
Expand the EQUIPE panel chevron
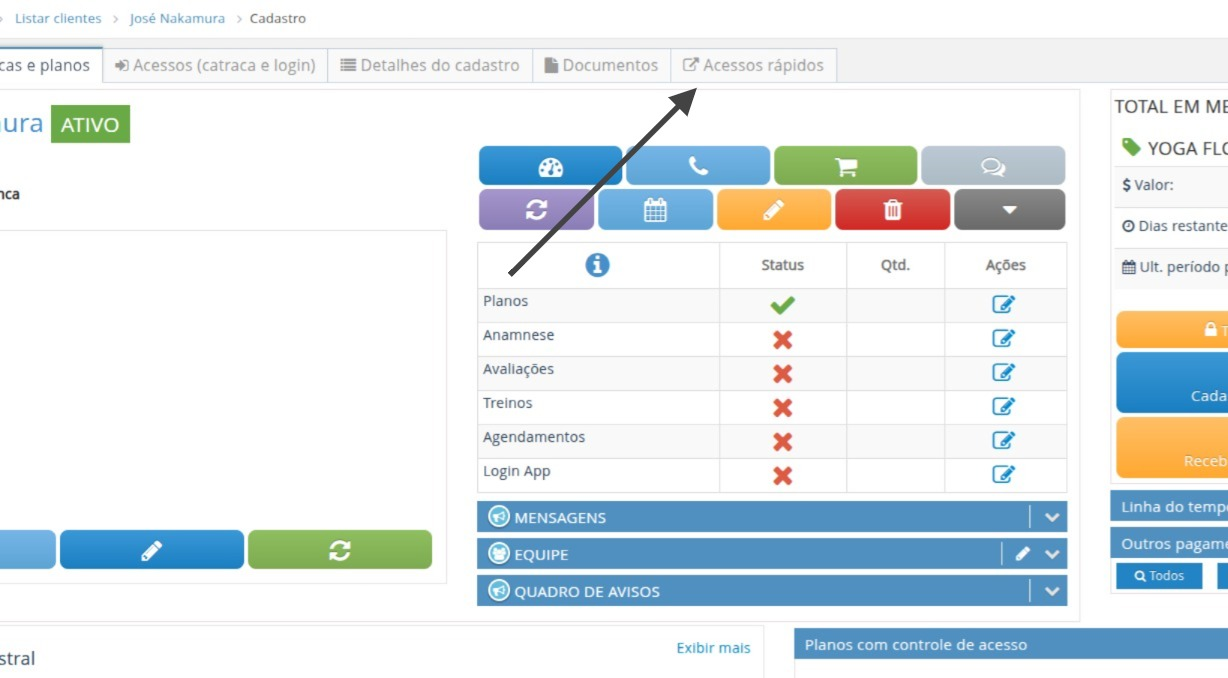point(1051,555)
